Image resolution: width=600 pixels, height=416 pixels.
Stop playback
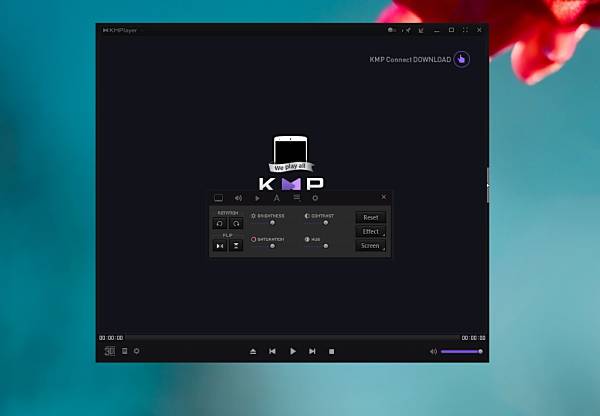[331, 351]
